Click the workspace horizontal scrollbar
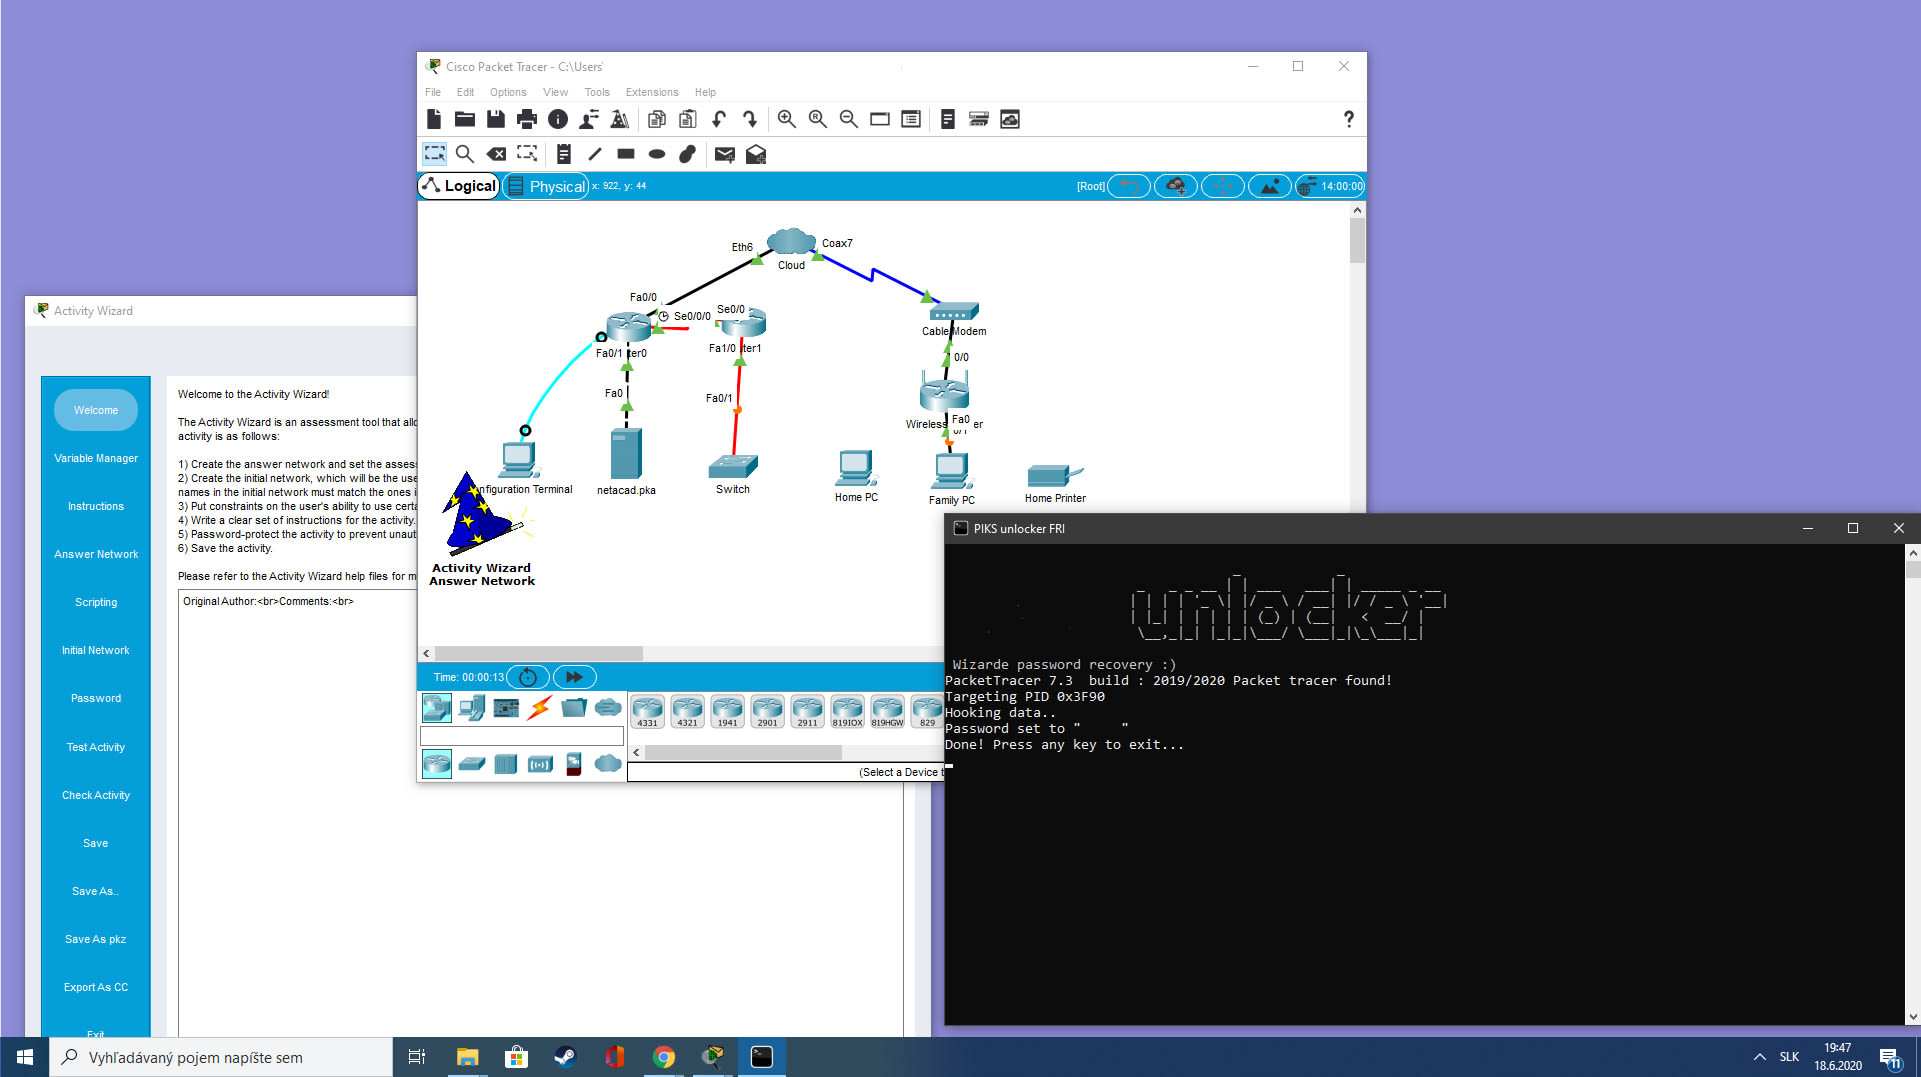1921x1077 pixels. pos(540,653)
